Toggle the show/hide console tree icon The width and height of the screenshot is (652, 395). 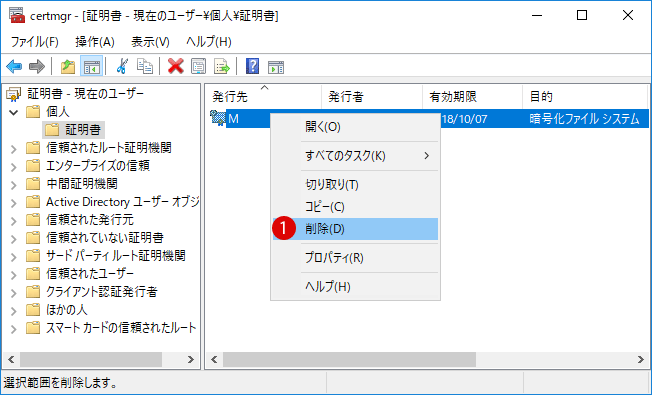tap(91, 67)
